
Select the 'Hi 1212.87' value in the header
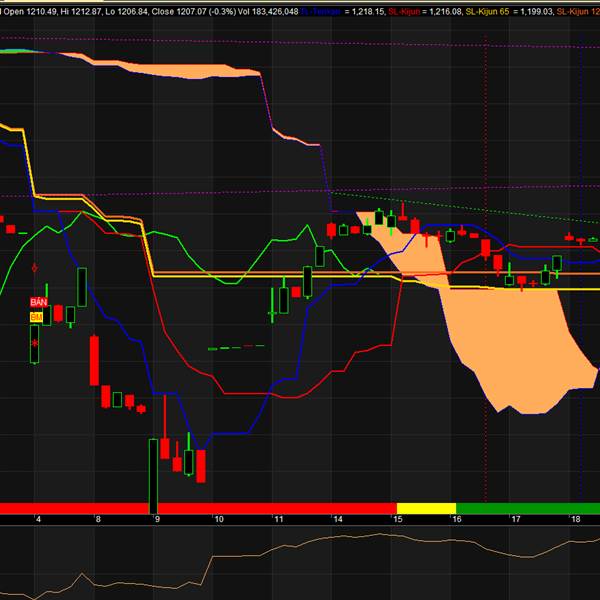(81, 12)
